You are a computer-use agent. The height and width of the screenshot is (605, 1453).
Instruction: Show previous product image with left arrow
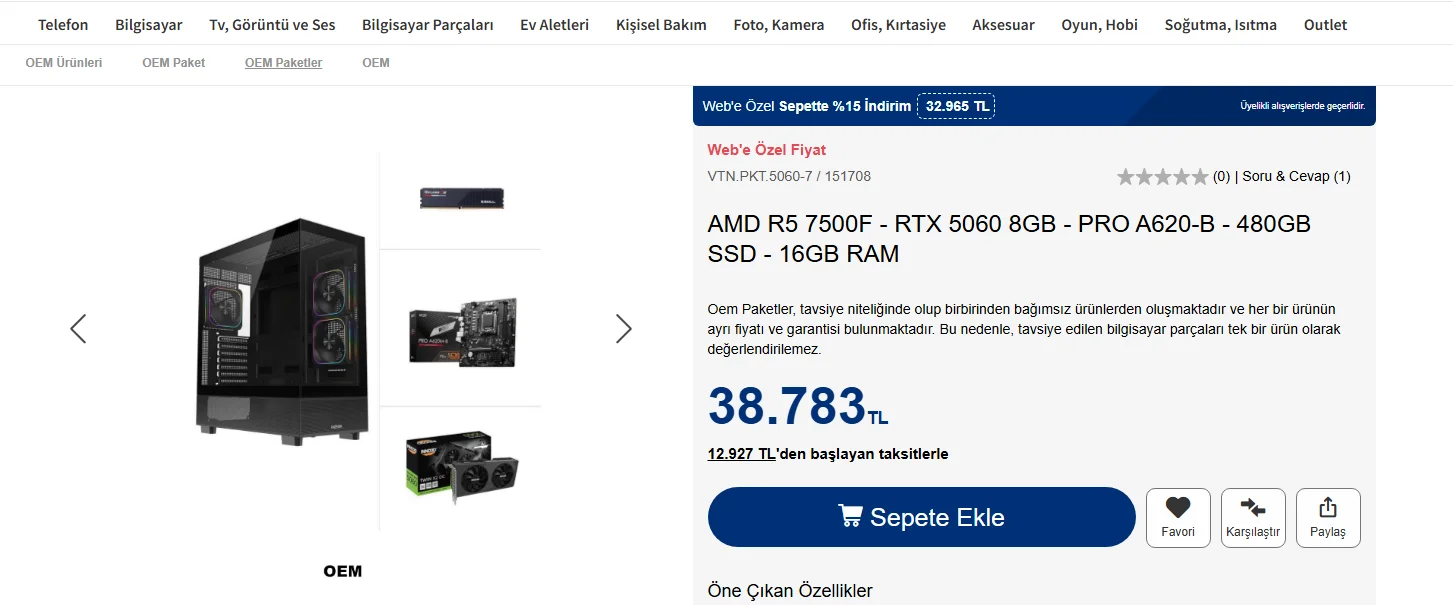pos(78,329)
